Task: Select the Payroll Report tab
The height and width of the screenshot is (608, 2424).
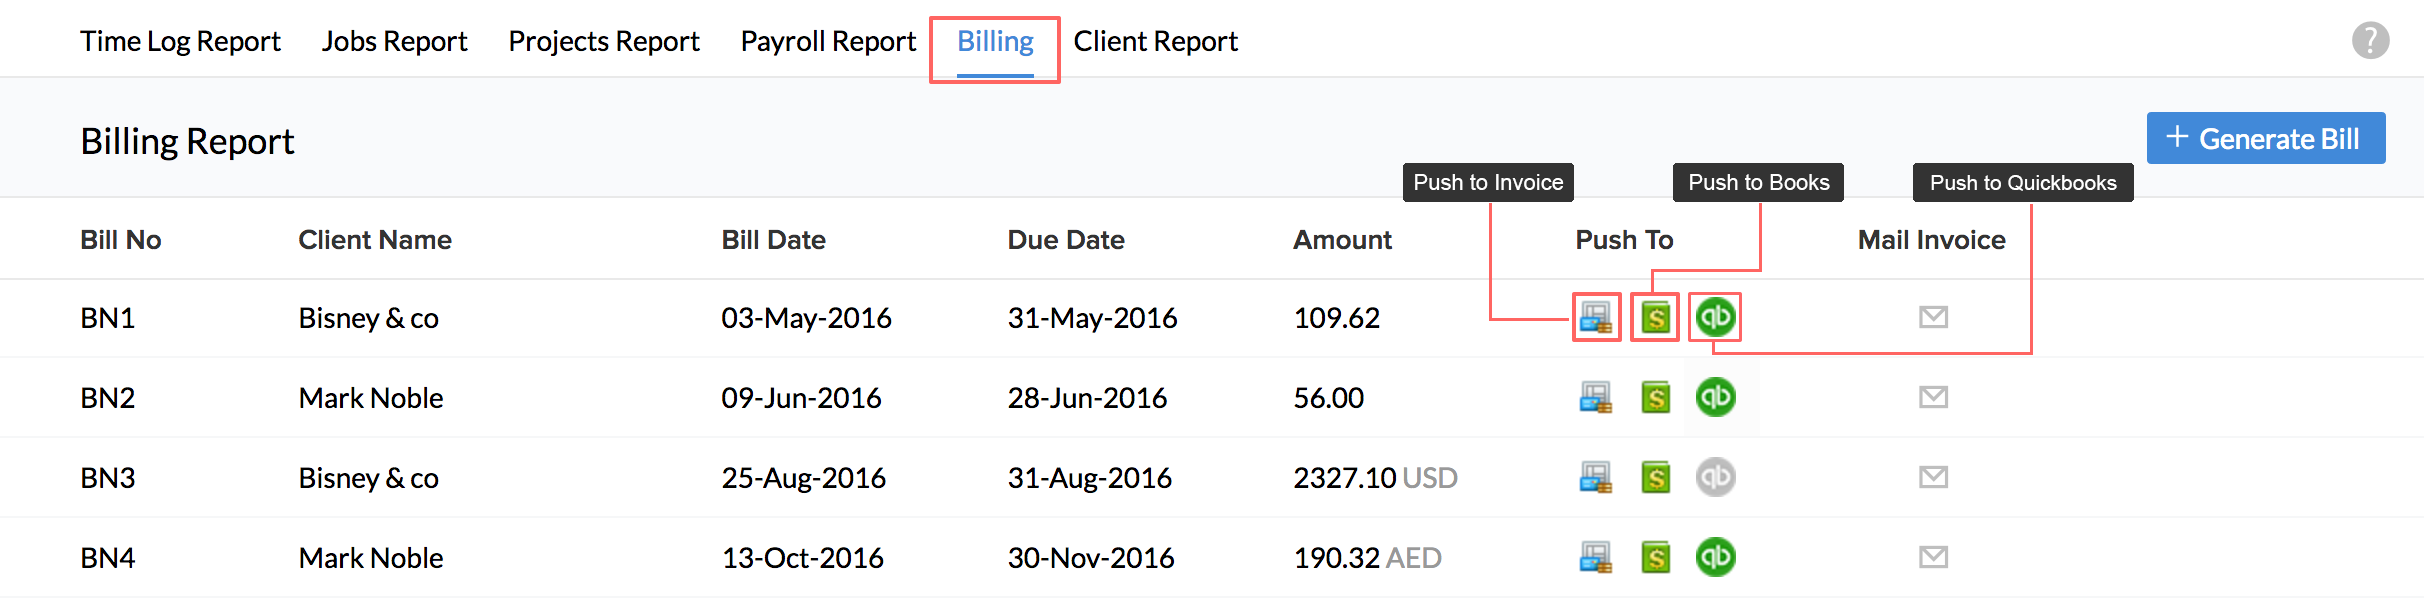Action: click(x=827, y=41)
